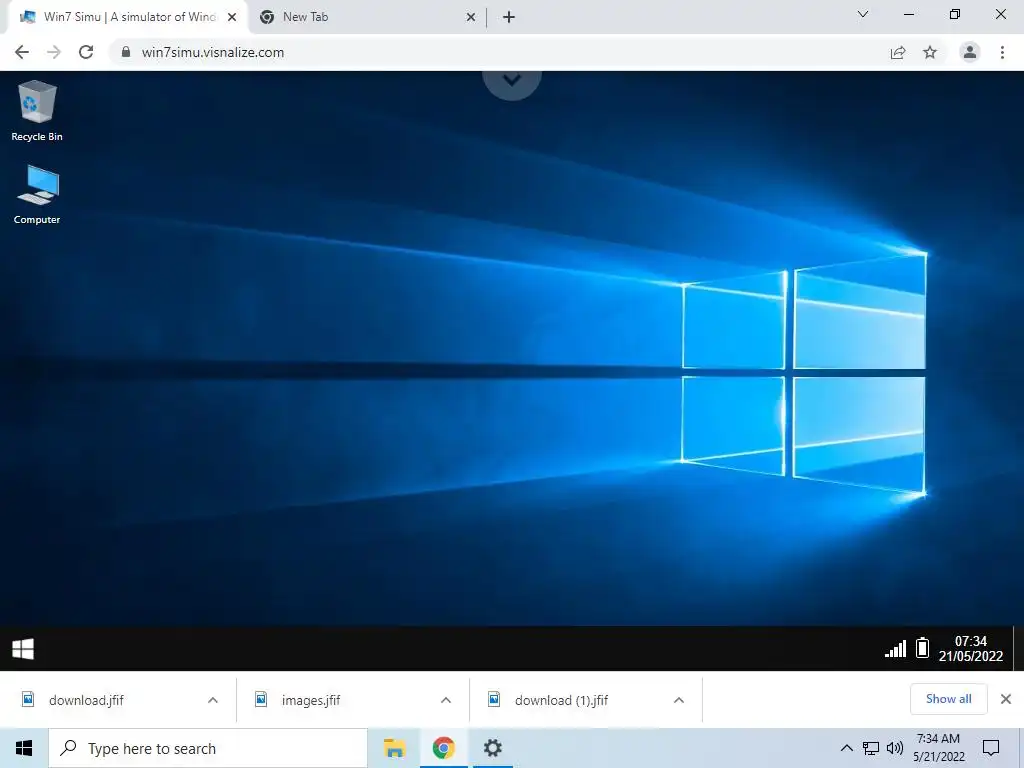Image resolution: width=1024 pixels, height=768 pixels.
Task: Minimize the Chrome window
Action: click(x=908, y=14)
